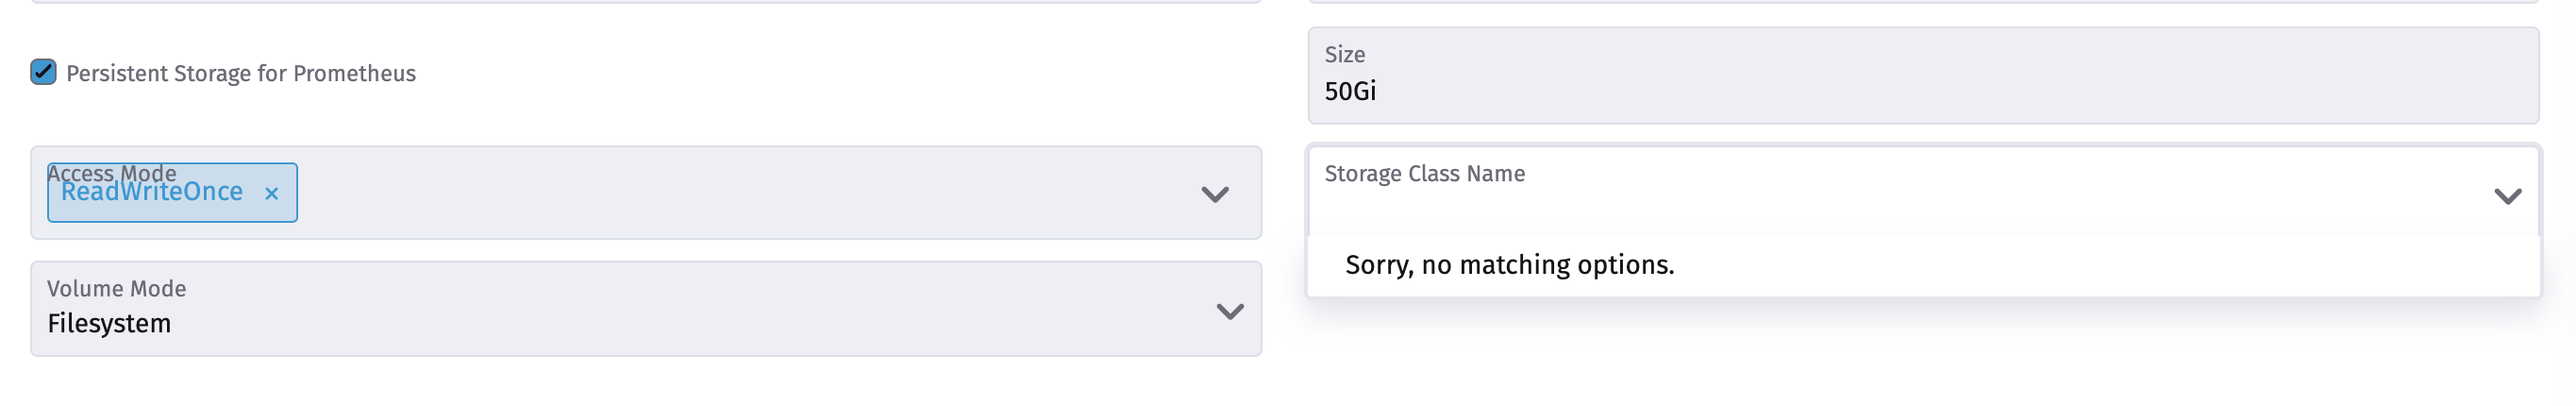The height and width of the screenshot is (406, 2576).
Task: Uncheck Persistent Storage for Prometheus checkbox
Action: 43,72
